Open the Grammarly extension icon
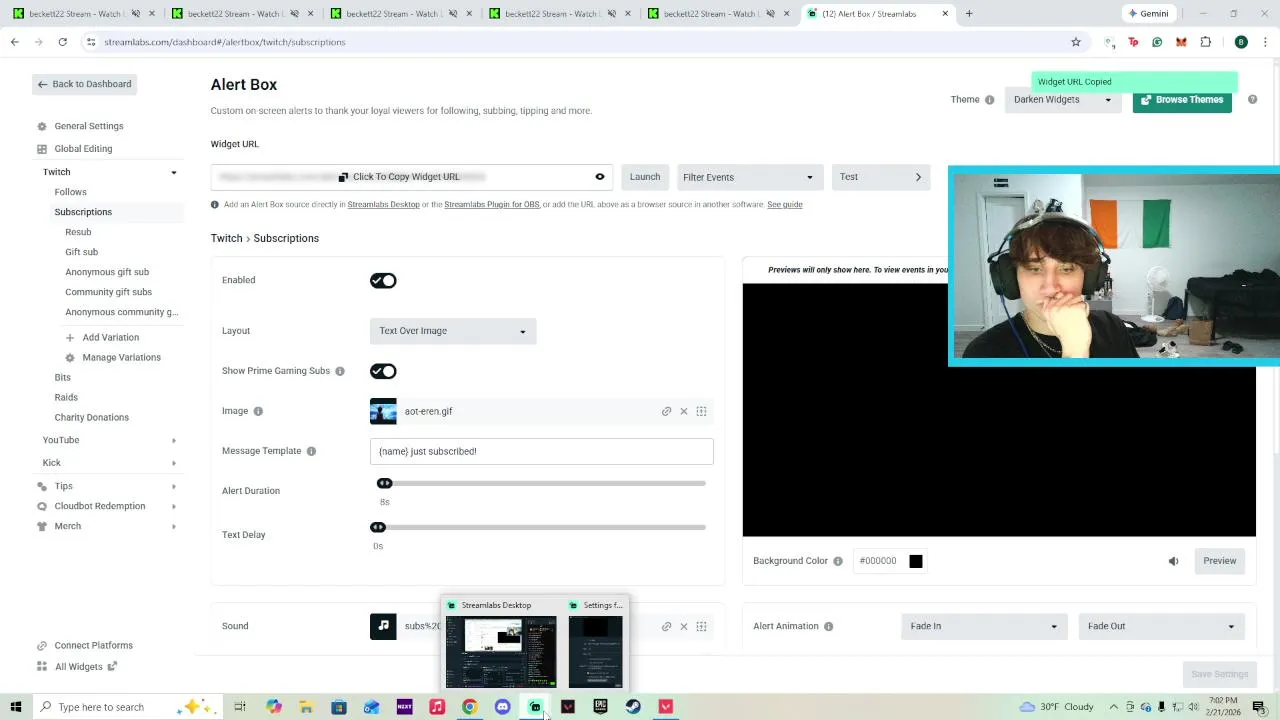The height and width of the screenshot is (720, 1280). (x=1157, y=42)
